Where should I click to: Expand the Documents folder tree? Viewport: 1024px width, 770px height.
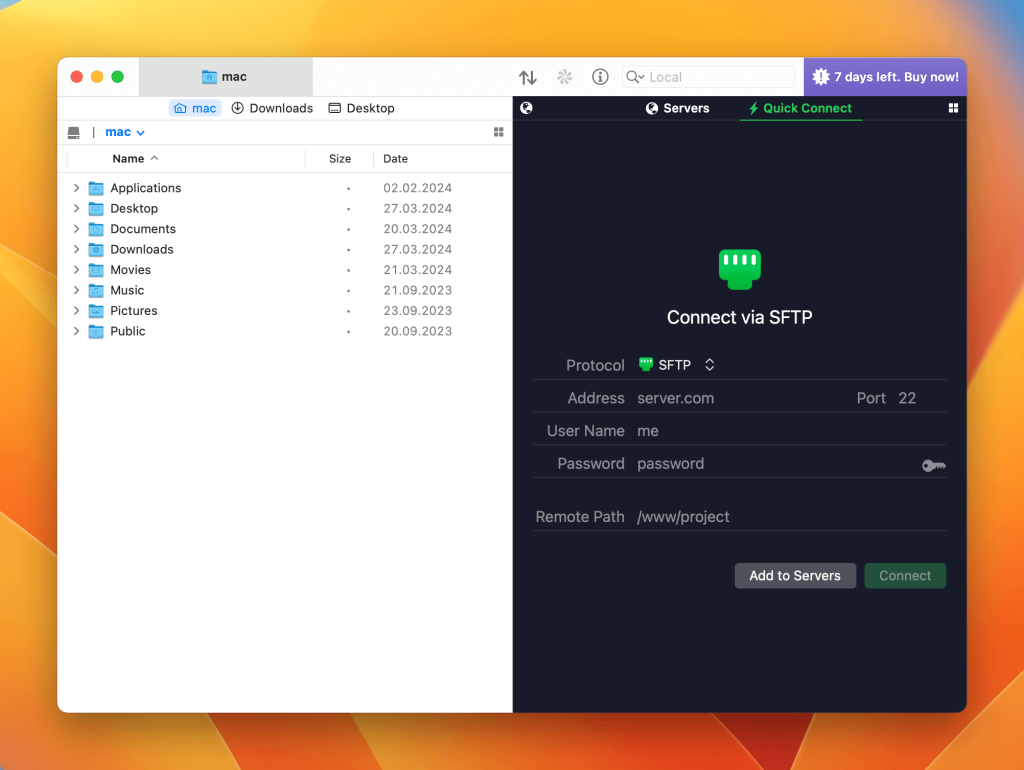tap(76, 229)
